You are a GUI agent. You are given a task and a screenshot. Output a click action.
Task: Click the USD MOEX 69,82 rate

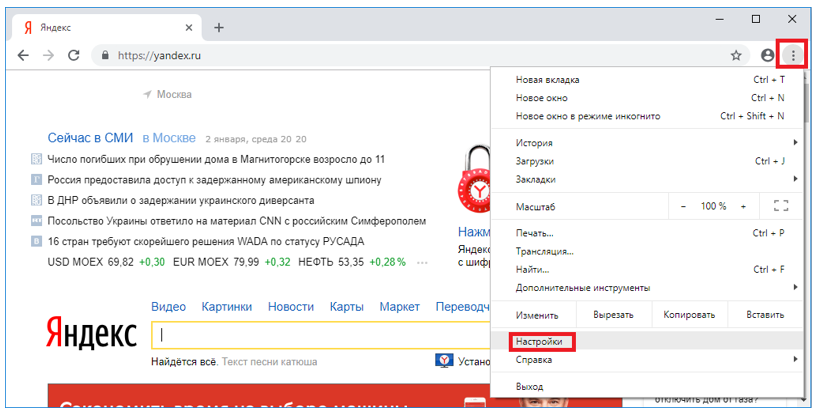90,262
